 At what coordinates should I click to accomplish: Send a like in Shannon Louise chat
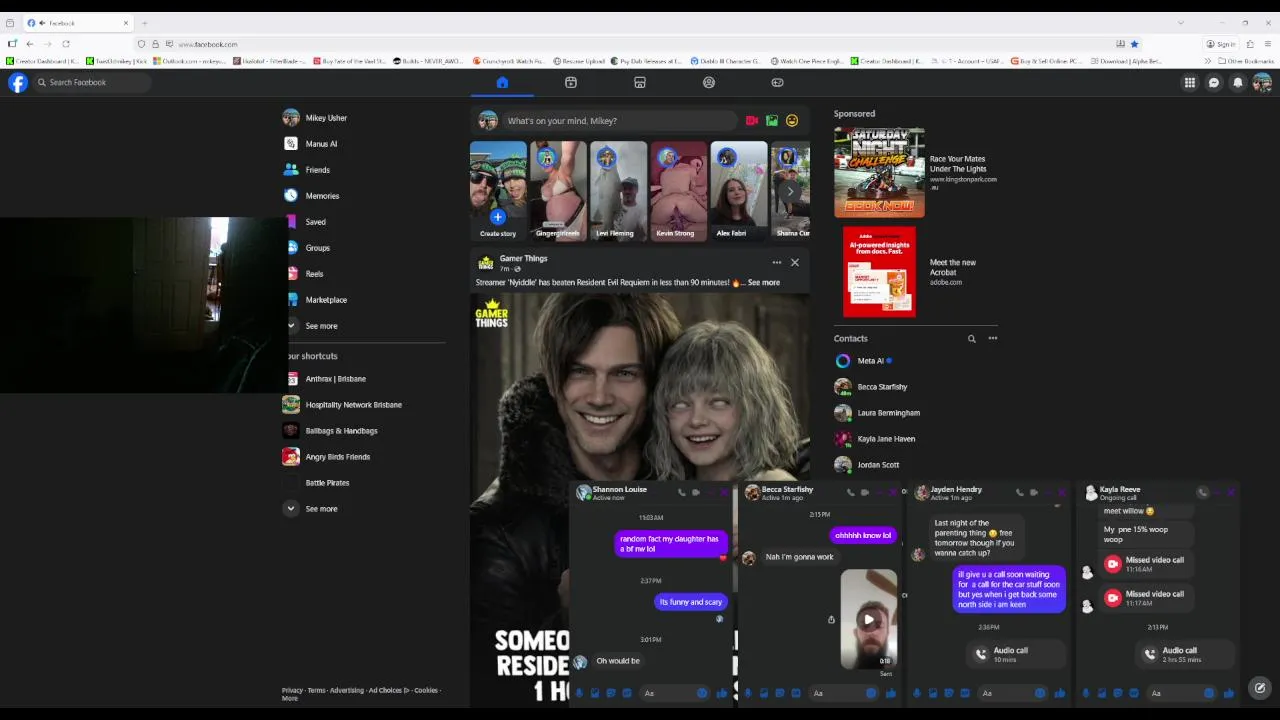[x=722, y=693]
